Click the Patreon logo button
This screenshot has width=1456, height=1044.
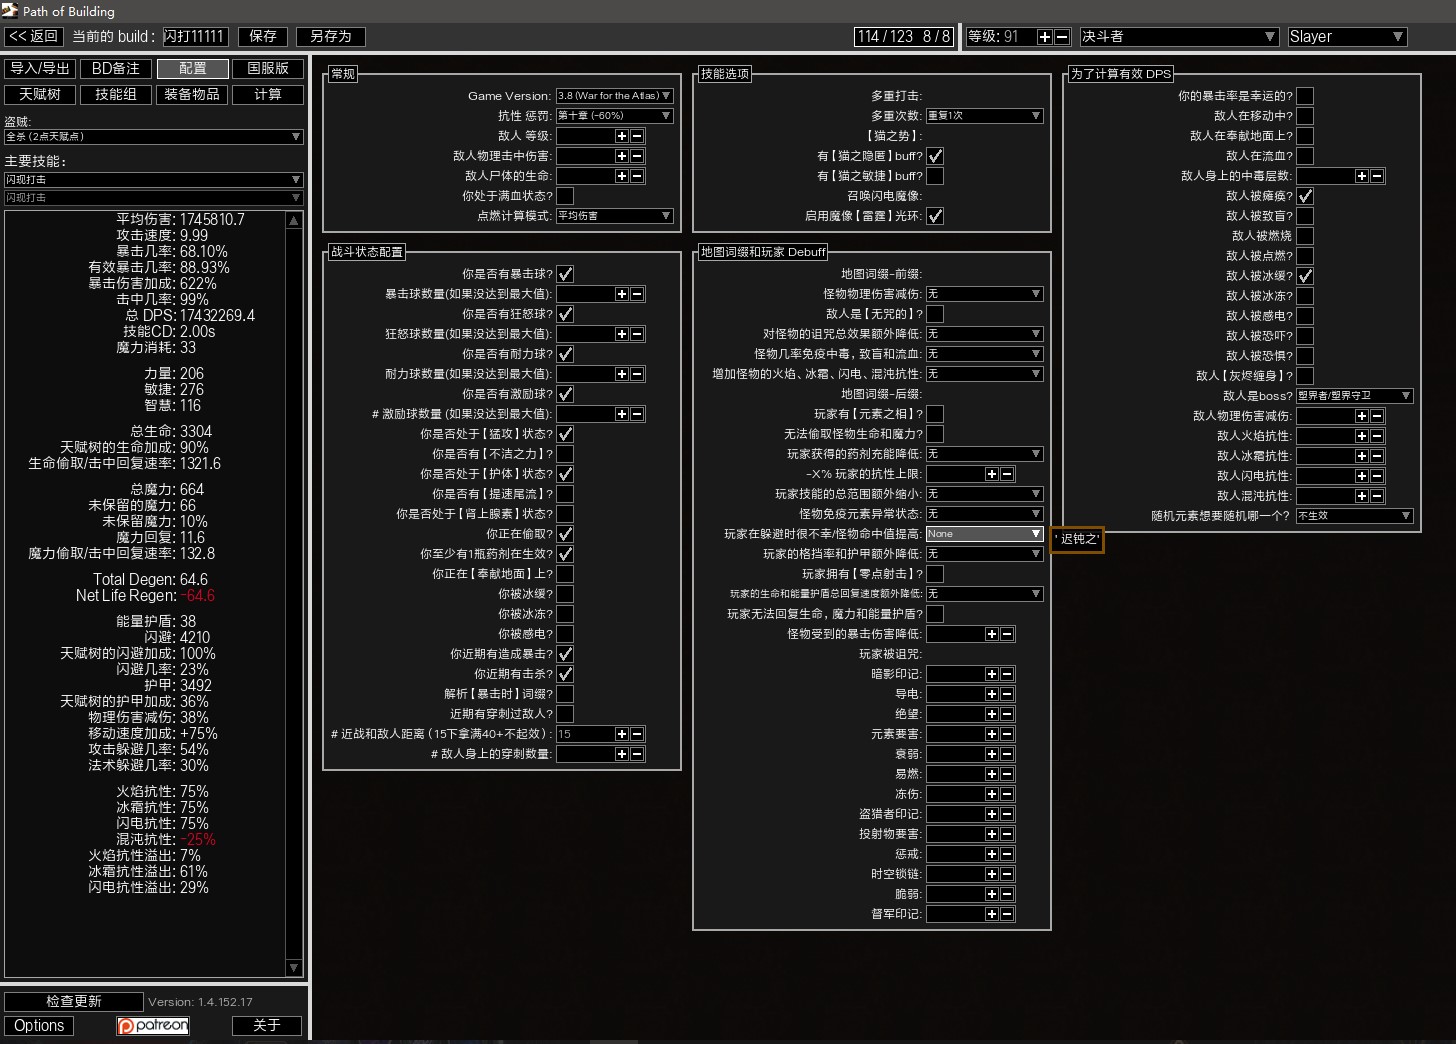tap(153, 1025)
